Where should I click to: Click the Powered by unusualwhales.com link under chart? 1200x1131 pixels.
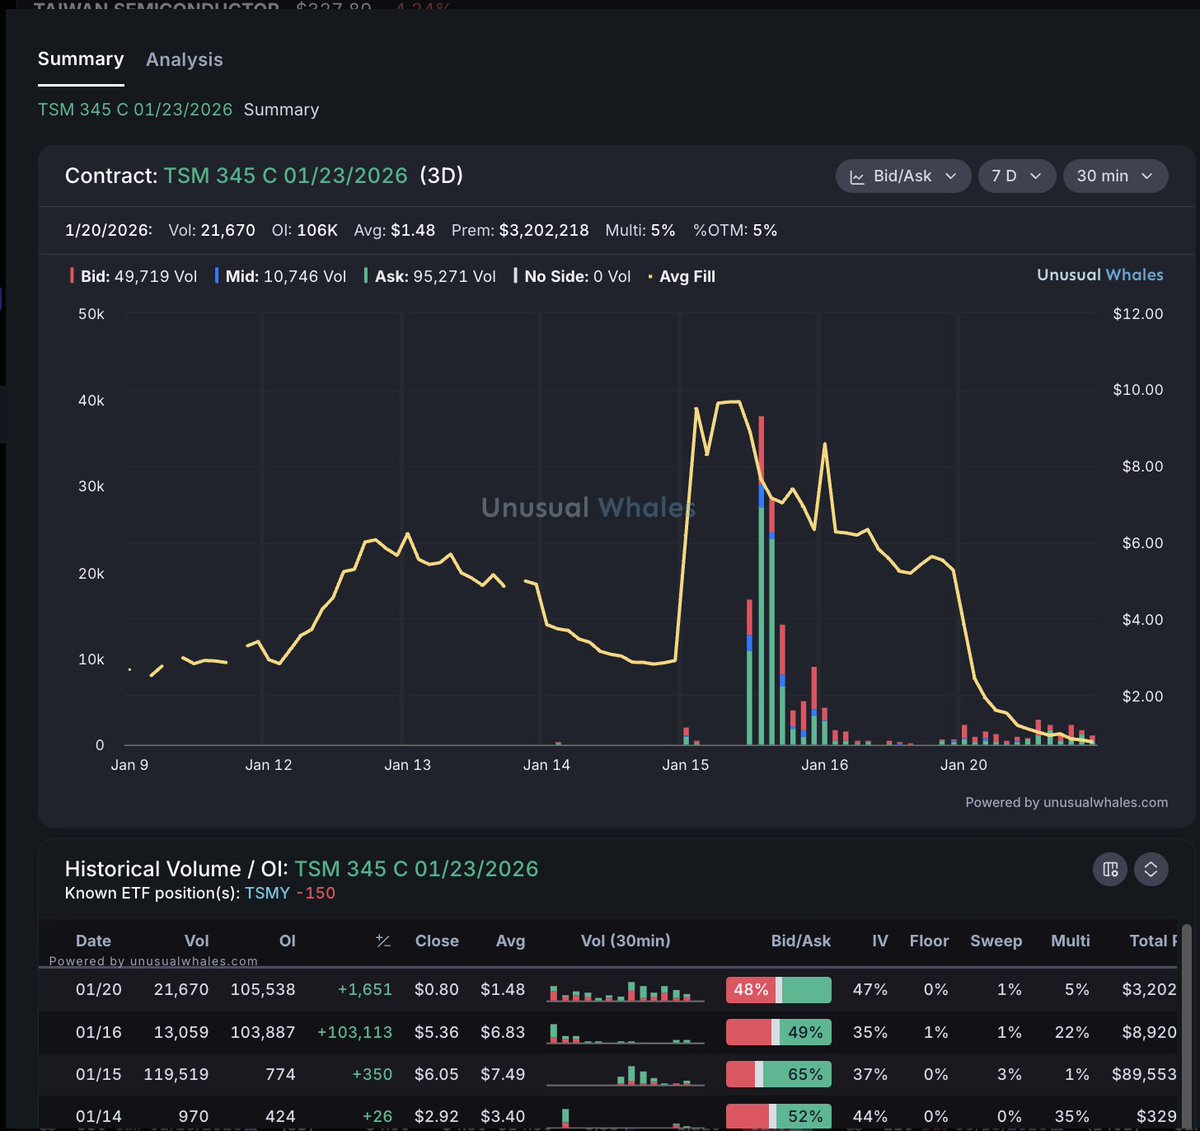click(1066, 802)
